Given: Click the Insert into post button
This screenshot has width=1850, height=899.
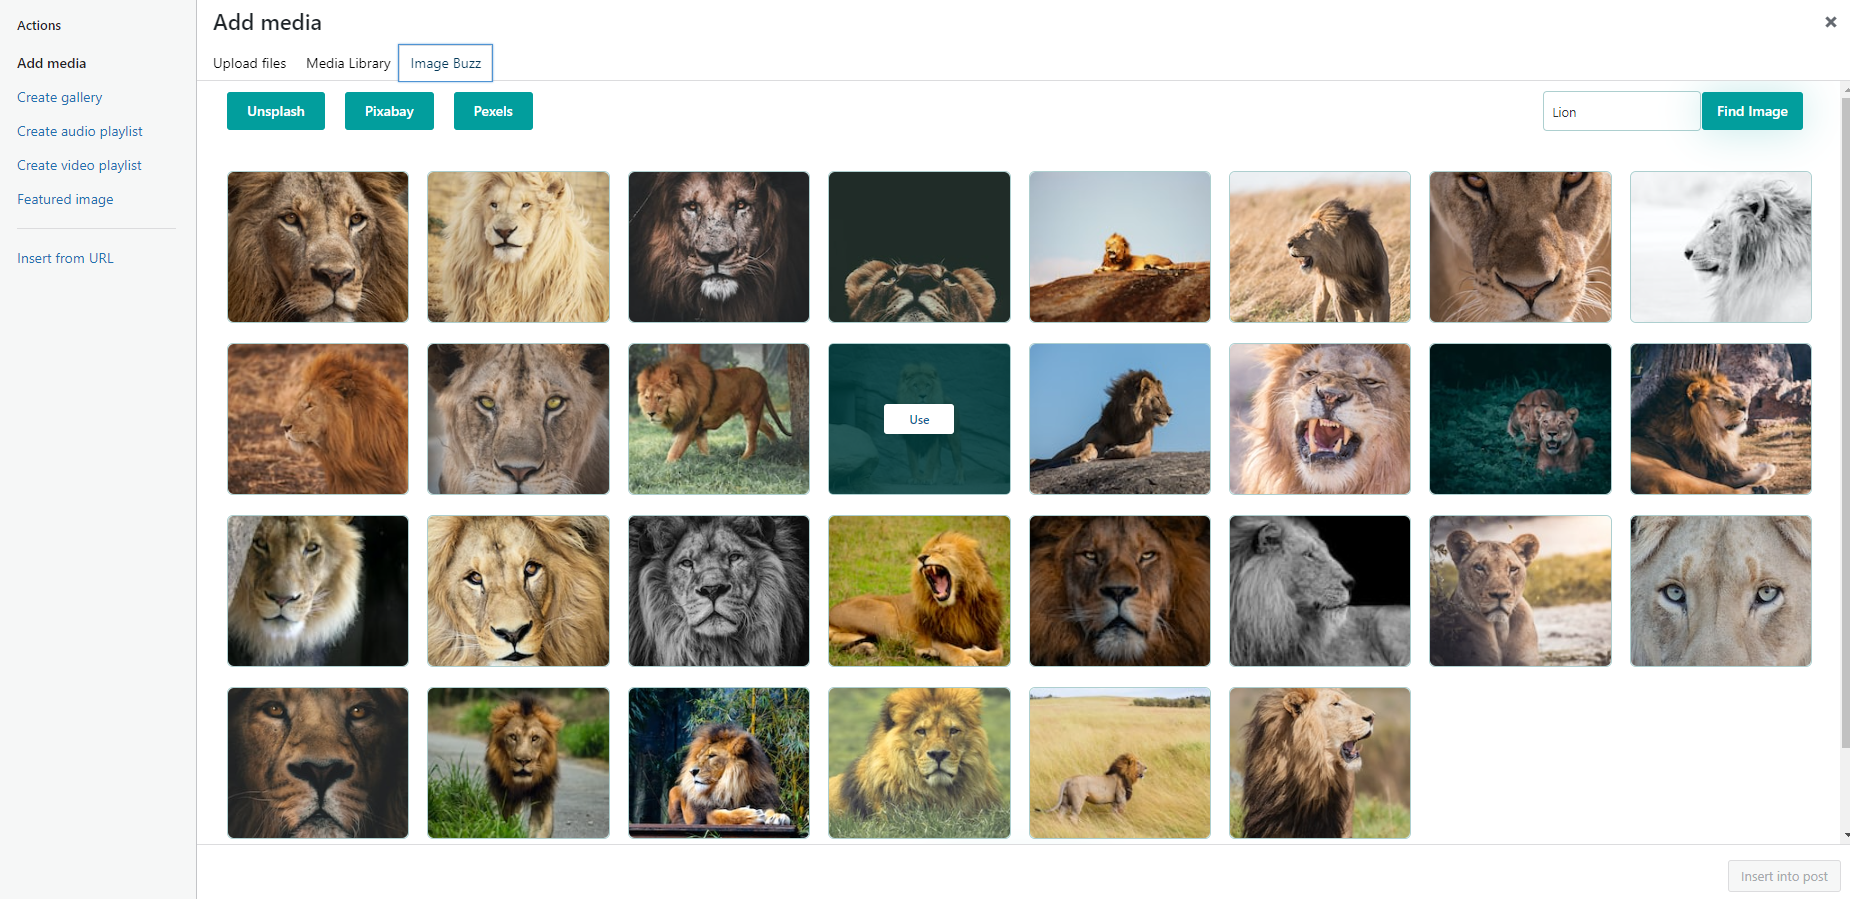Looking at the screenshot, I should click(1784, 876).
